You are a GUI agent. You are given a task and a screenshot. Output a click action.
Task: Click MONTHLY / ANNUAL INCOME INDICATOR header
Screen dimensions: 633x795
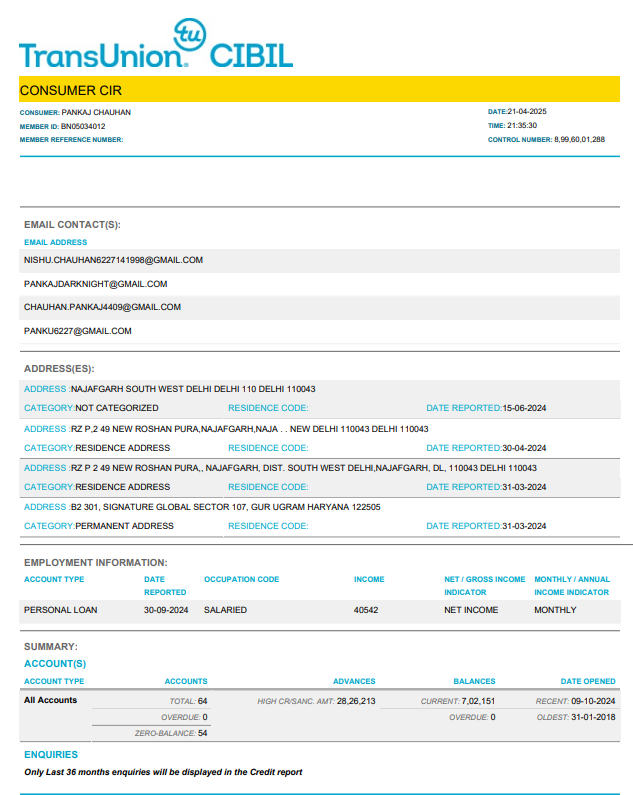click(572, 586)
